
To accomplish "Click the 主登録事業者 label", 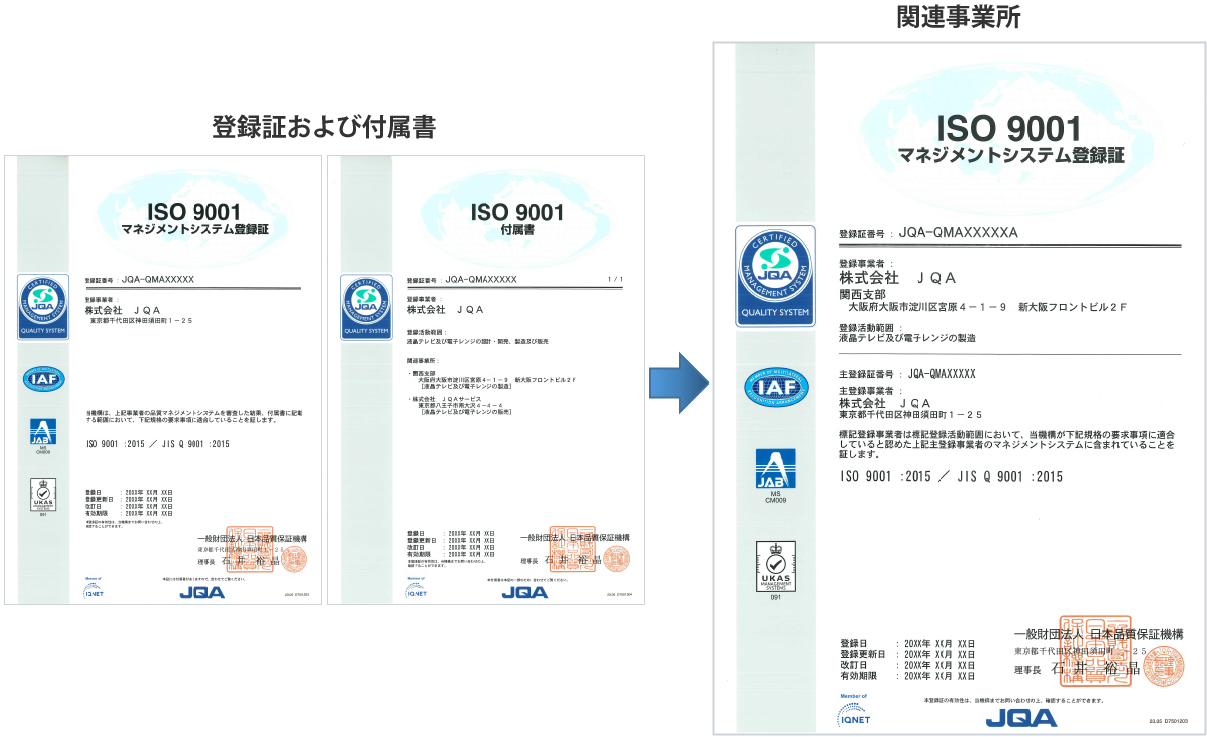I will click(871, 390).
